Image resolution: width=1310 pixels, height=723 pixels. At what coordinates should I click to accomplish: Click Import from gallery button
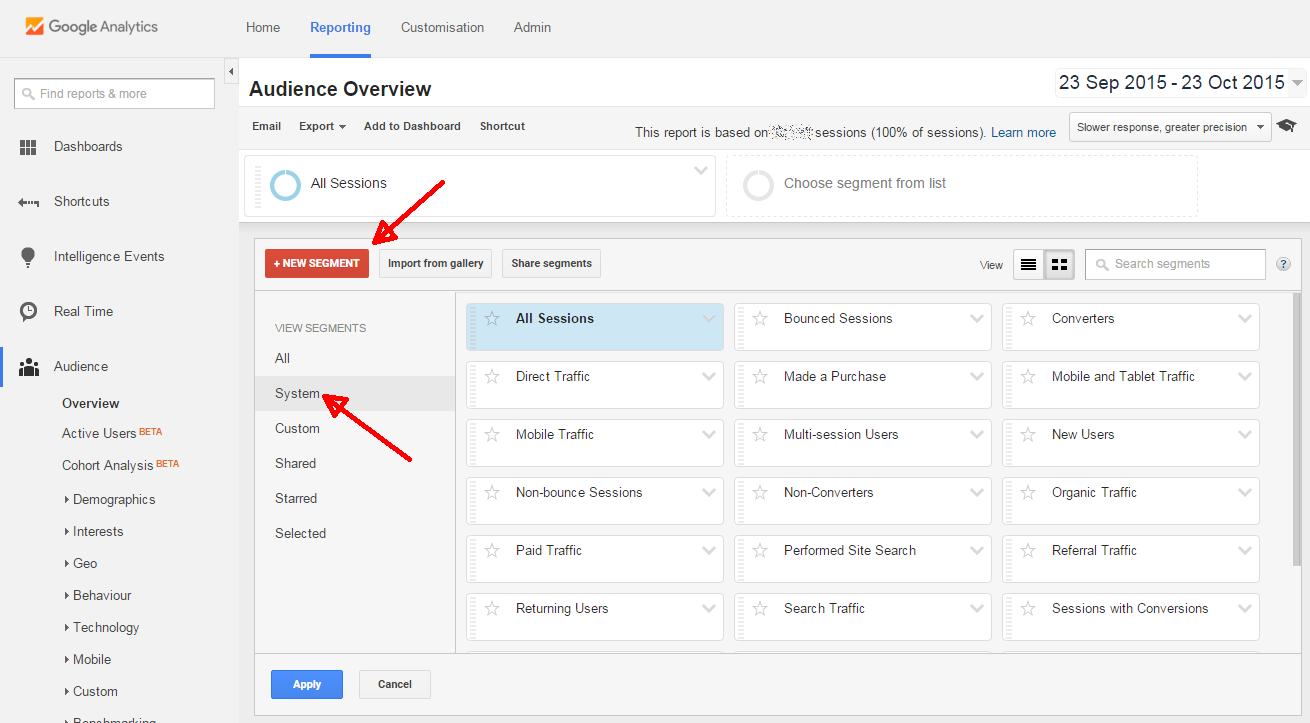pyautogui.click(x=436, y=264)
